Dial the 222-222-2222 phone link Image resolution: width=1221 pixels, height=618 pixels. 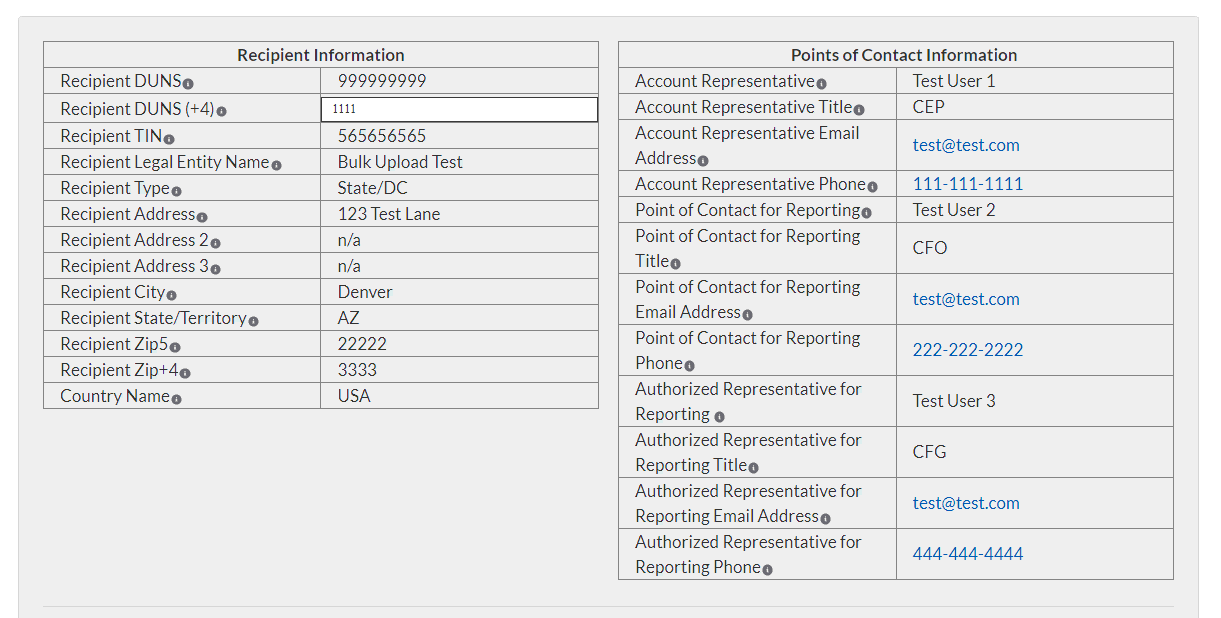pyautogui.click(x=967, y=350)
